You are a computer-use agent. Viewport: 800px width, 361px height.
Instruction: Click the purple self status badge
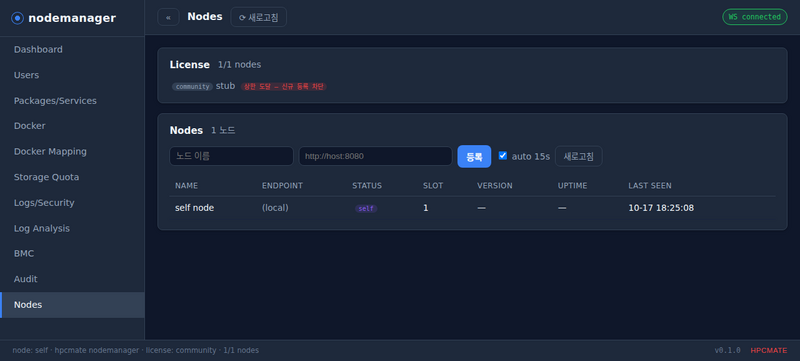click(366, 209)
